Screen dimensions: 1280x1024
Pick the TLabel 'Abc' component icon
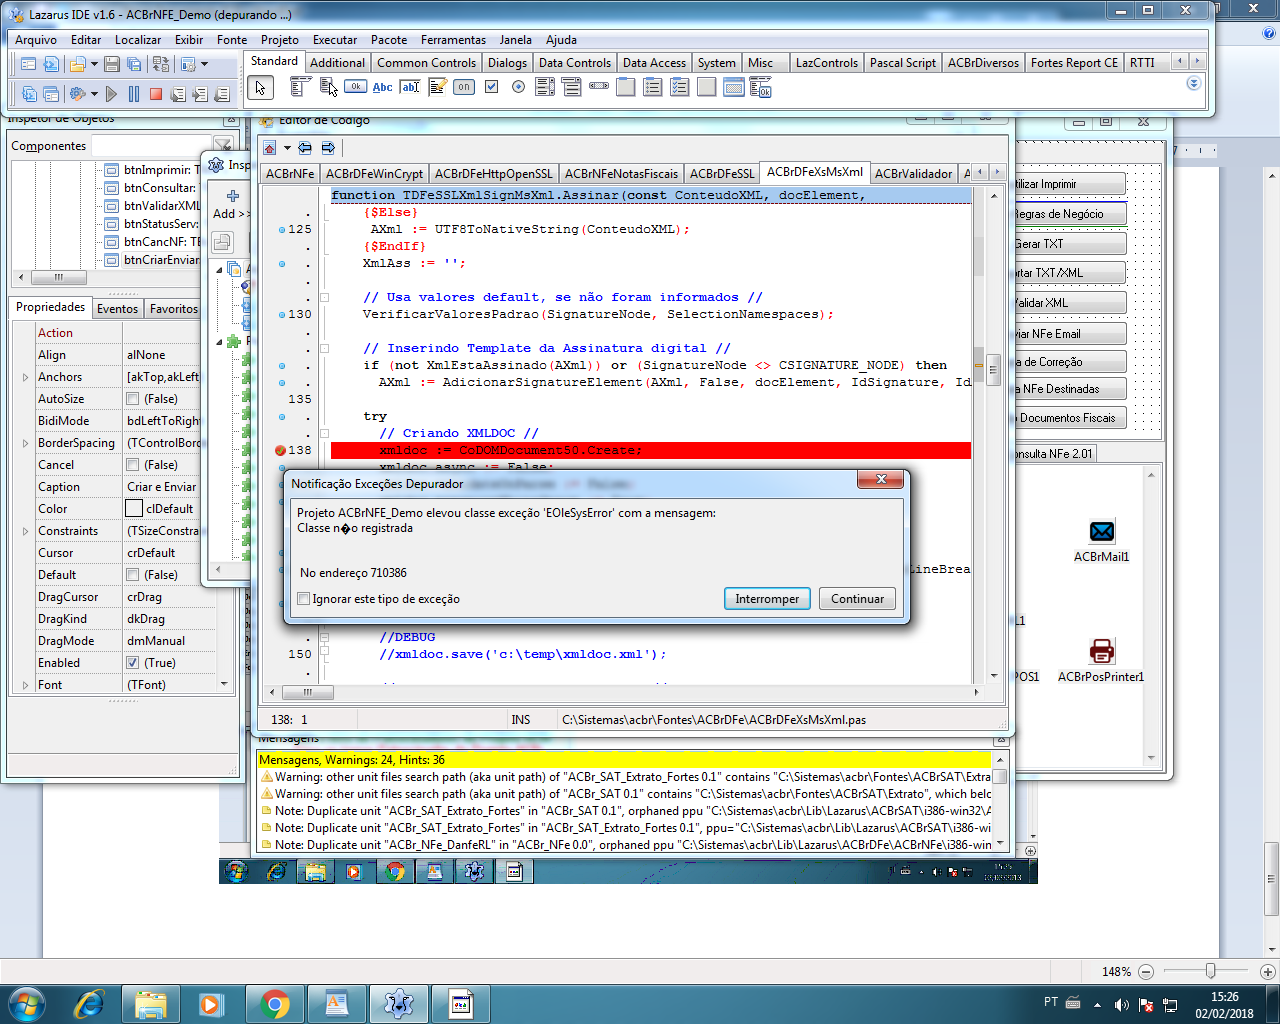pyautogui.click(x=382, y=87)
